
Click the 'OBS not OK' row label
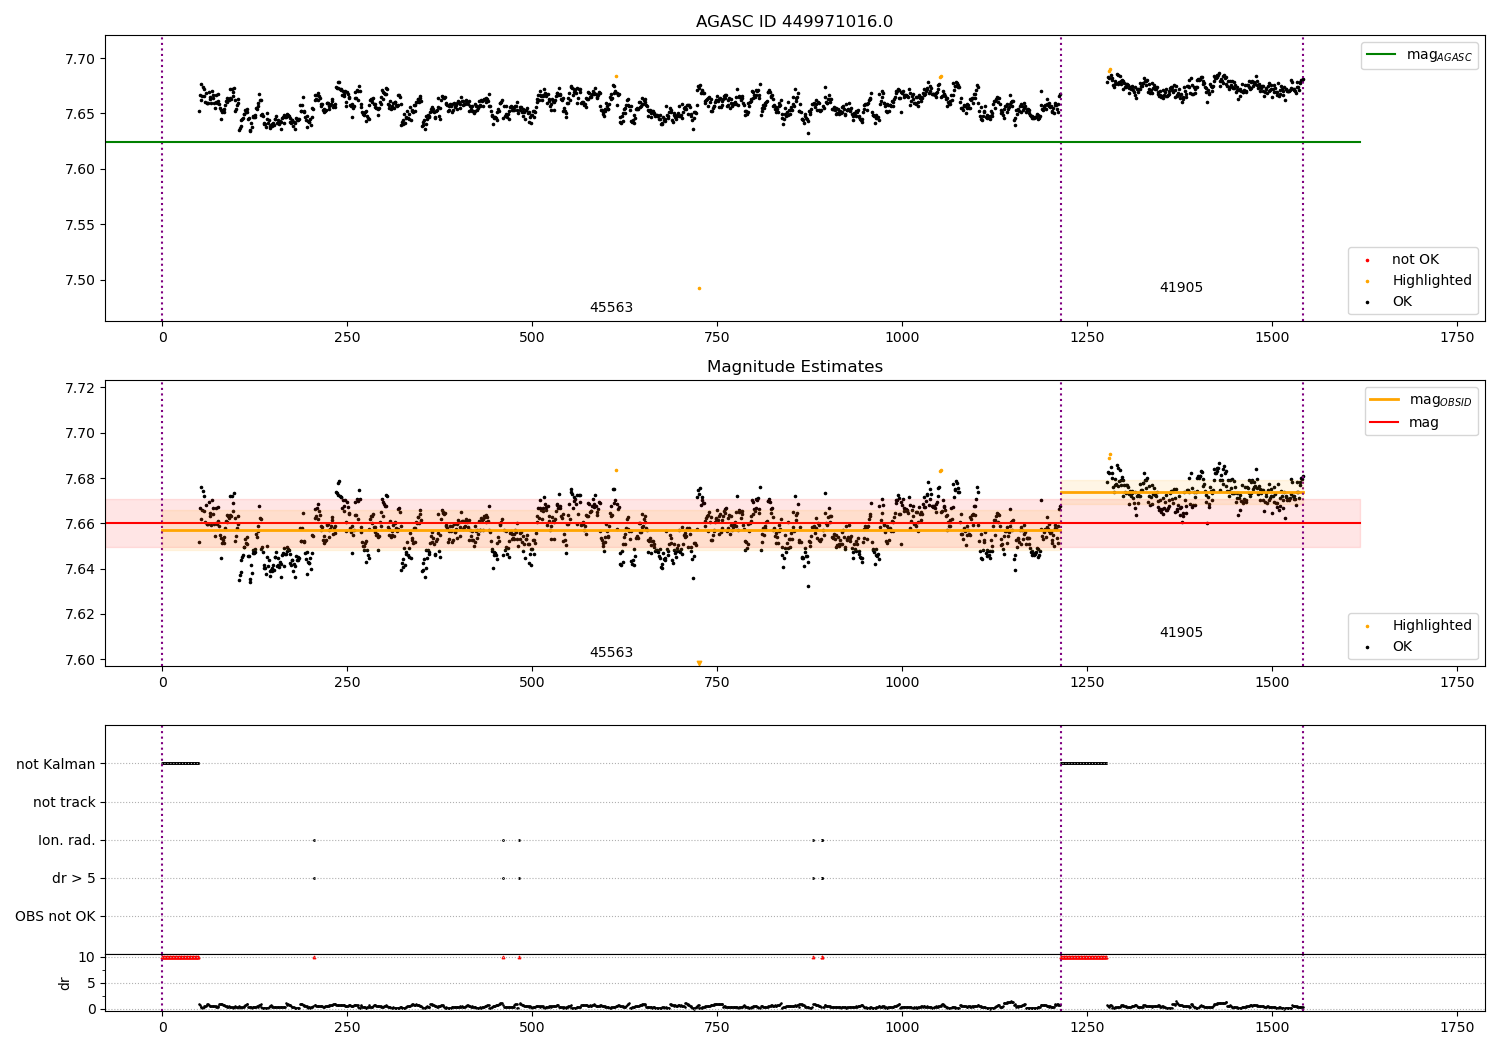pyautogui.click(x=55, y=916)
